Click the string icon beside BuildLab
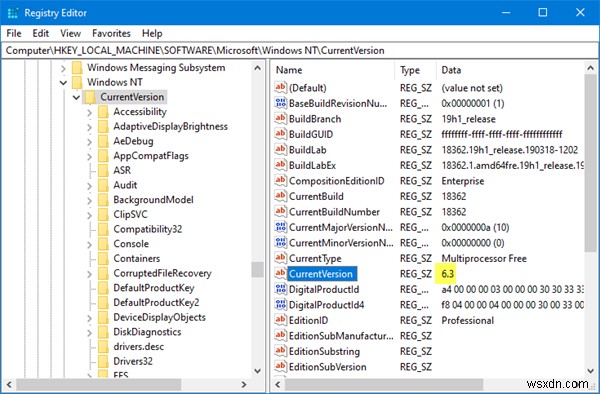 coord(280,150)
